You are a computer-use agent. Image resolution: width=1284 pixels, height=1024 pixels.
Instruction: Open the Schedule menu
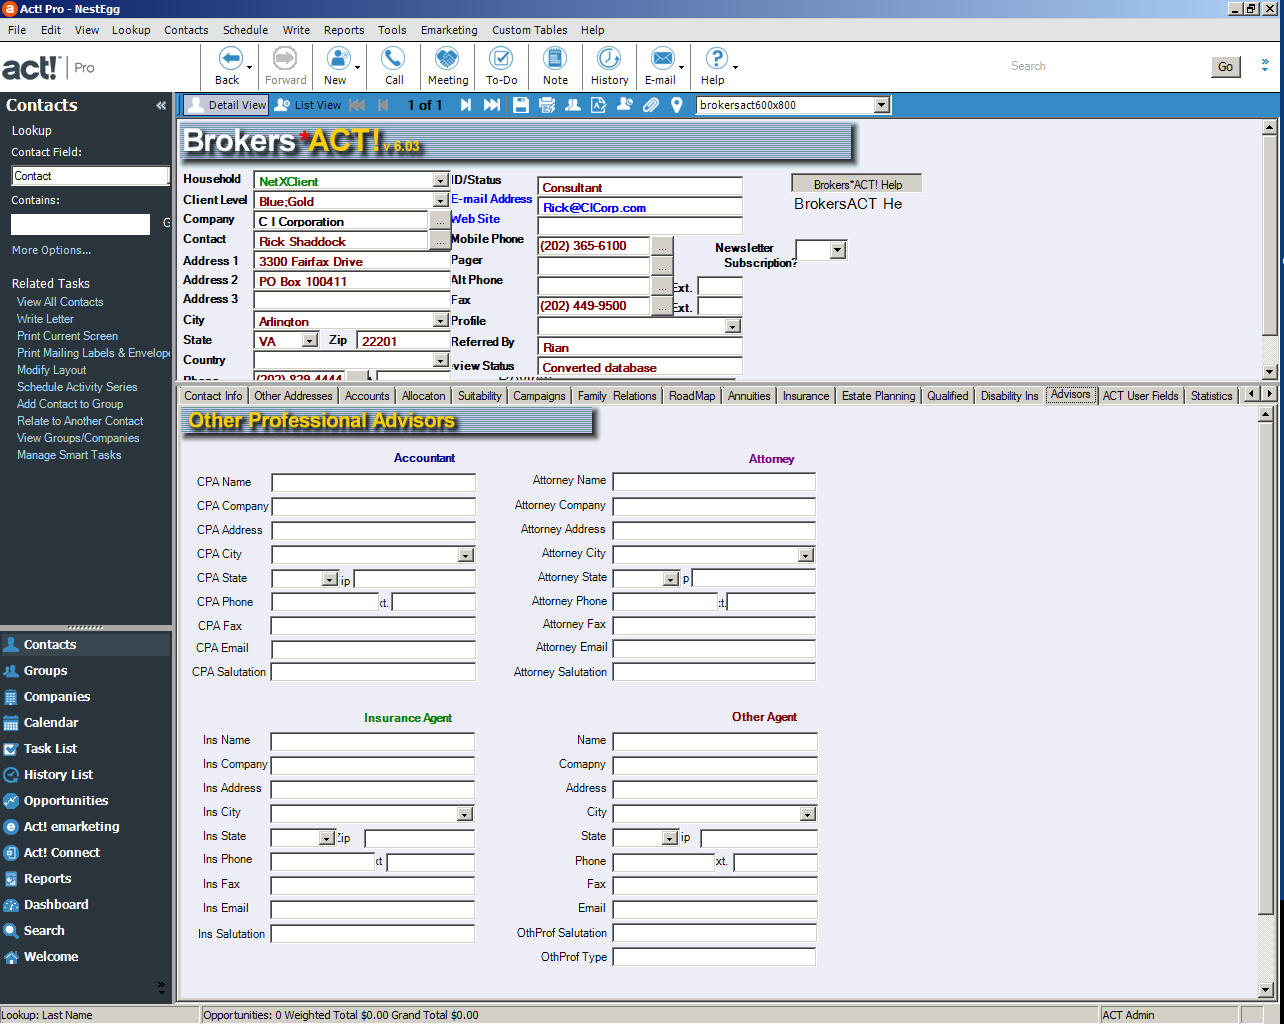pos(245,30)
